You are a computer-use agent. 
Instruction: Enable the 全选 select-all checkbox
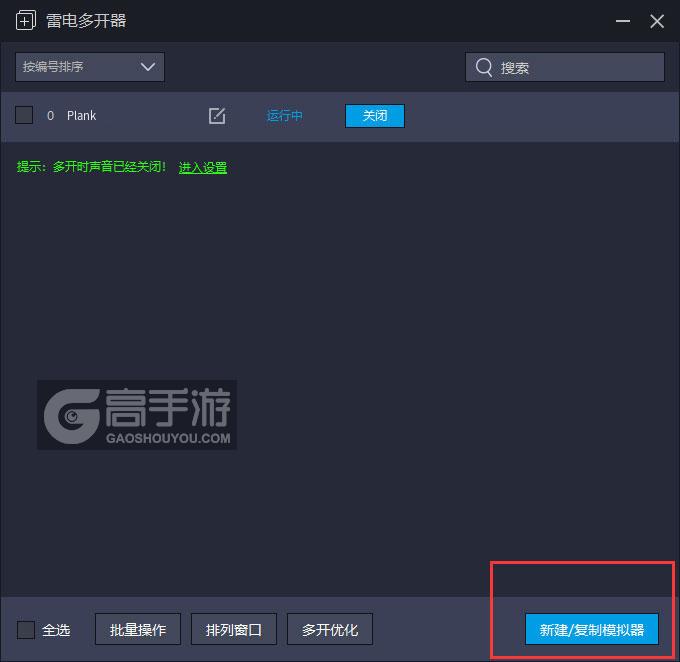pyautogui.click(x=26, y=629)
